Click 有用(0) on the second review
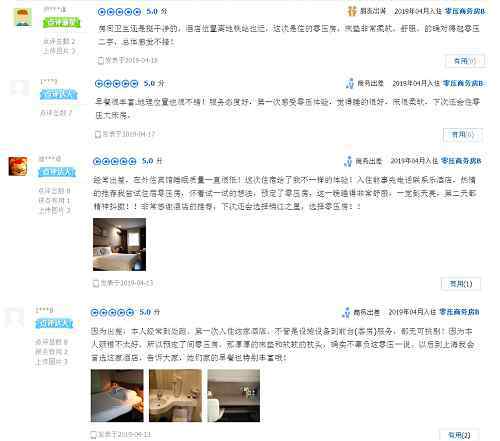Viewport: 500px width, 441px height. [463, 135]
